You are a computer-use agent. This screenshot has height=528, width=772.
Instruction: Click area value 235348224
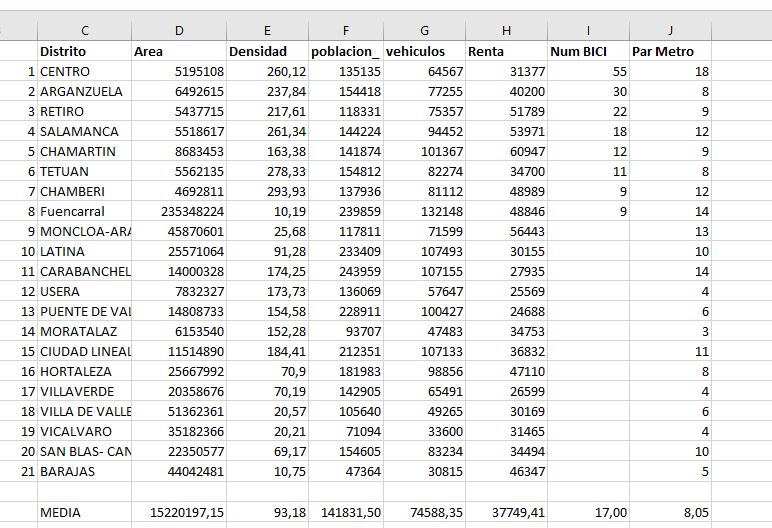179,212
